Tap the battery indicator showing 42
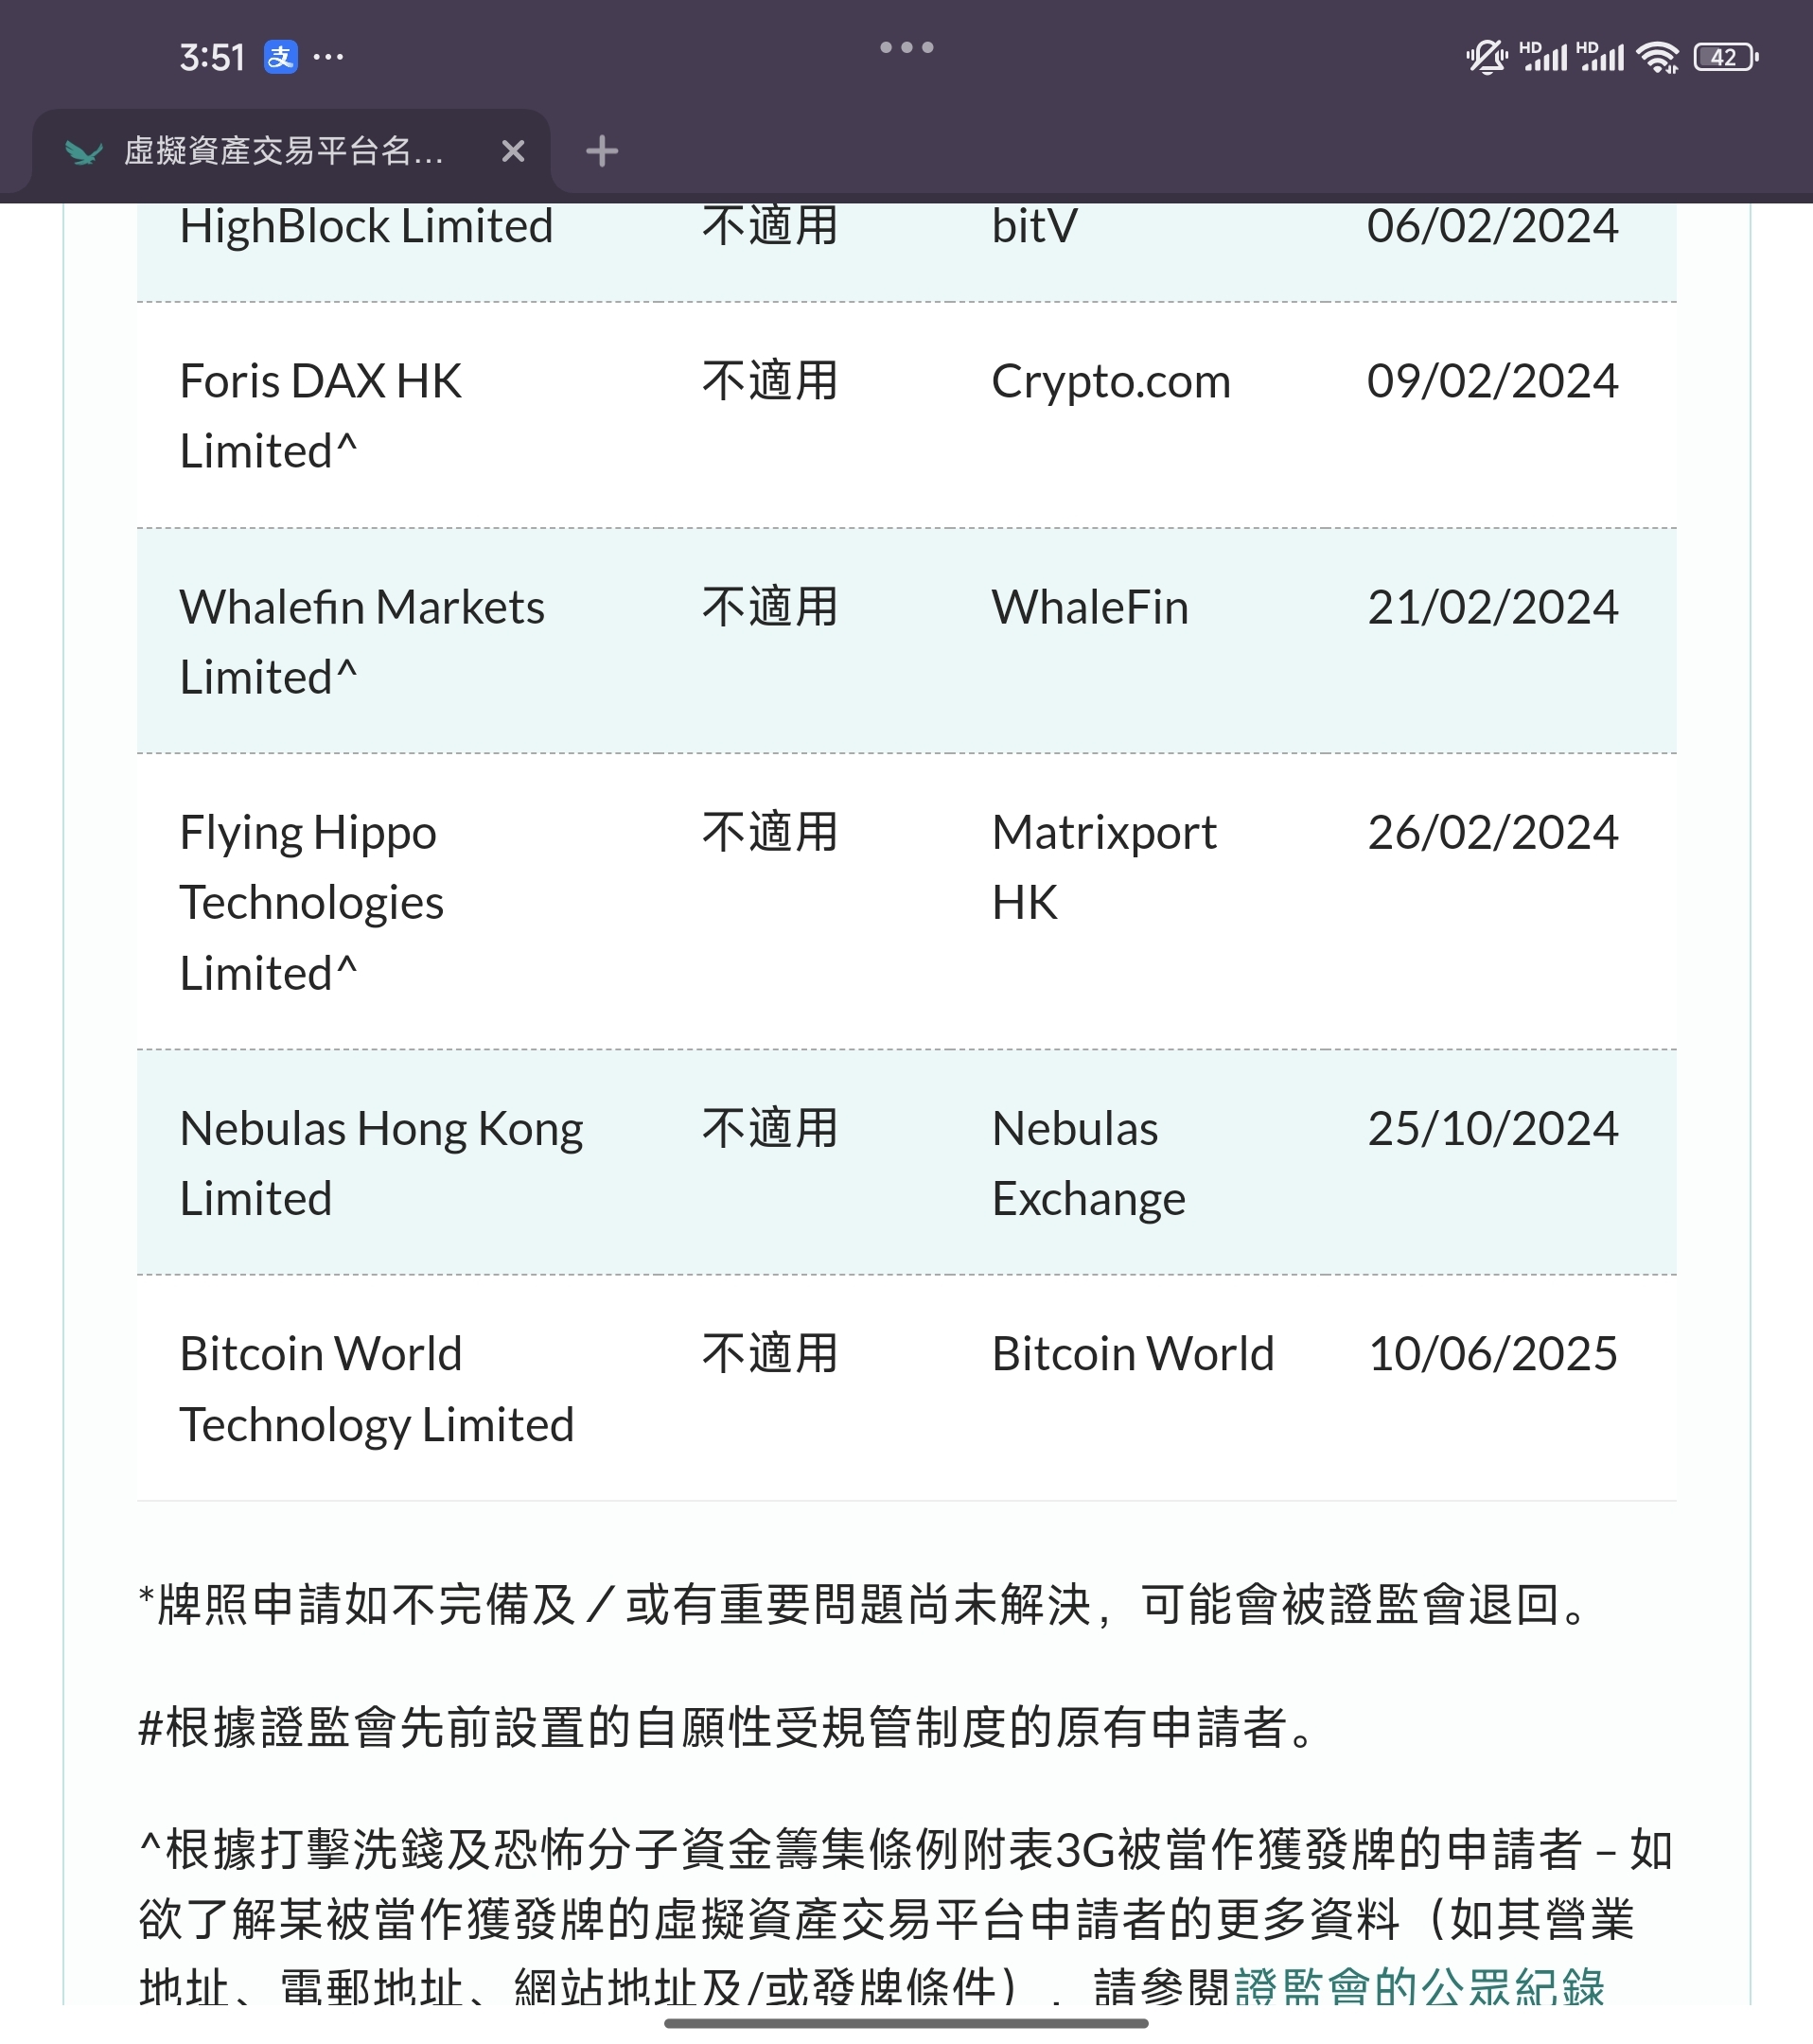Screen dimensions: 1813x2044 (1725, 57)
